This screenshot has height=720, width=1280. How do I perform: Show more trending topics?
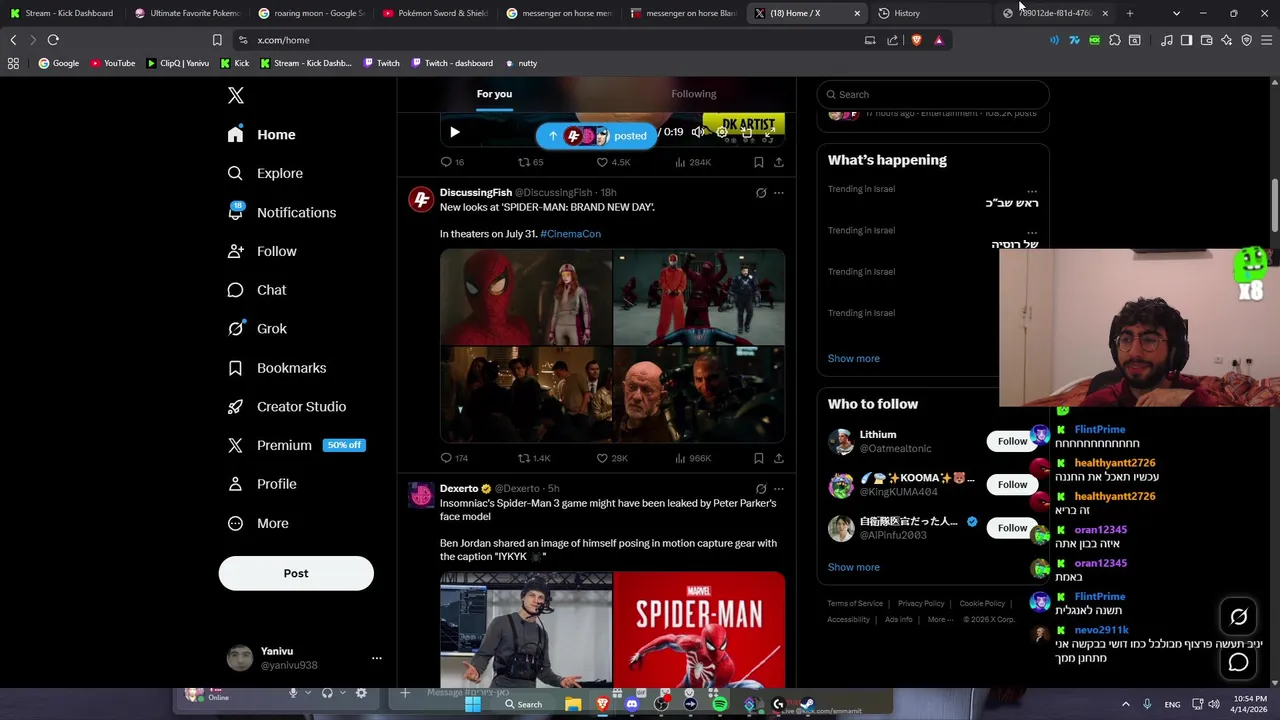[853, 358]
